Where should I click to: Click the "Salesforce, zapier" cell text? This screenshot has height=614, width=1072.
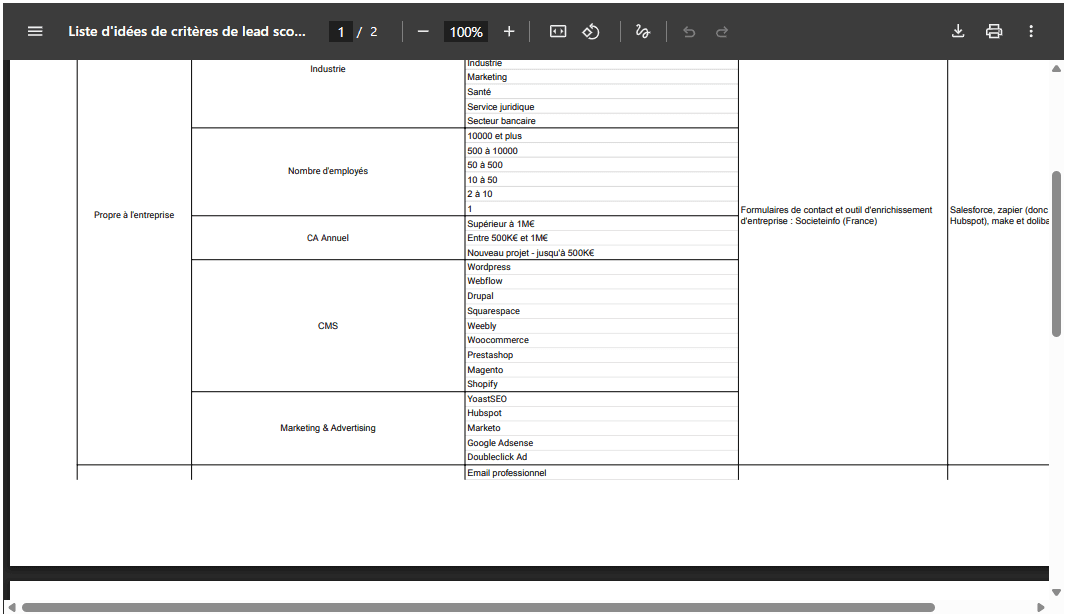[999, 215]
